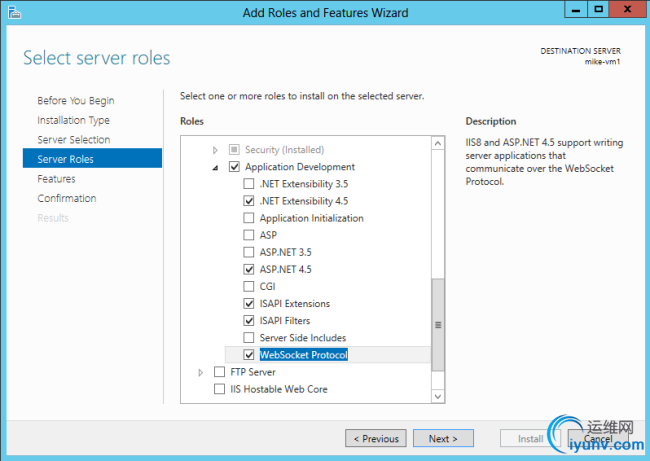Maximize the wizard window
The height and width of the screenshot is (461, 650).
click(x=598, y=9)
